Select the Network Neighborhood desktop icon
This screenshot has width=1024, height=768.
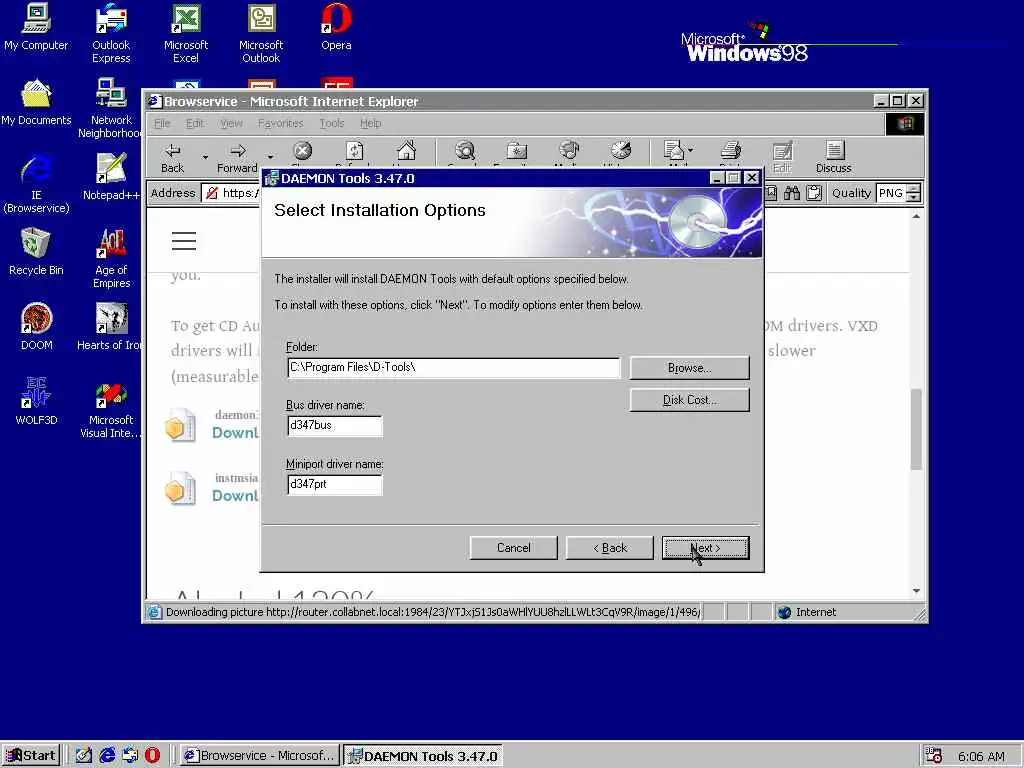110,108
